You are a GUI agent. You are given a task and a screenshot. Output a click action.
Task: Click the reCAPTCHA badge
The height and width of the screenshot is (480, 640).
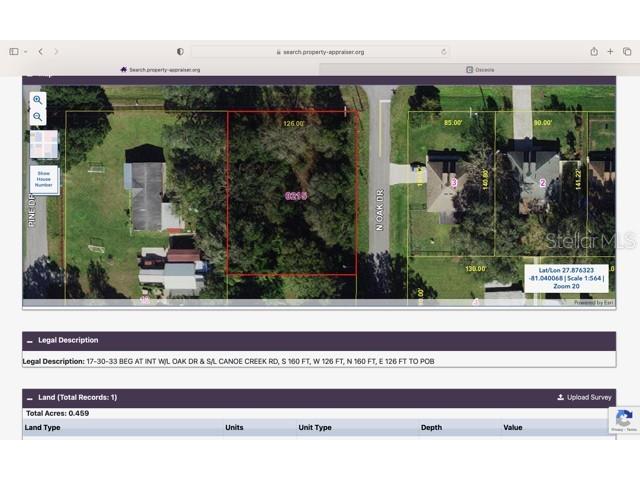(624, 420)
